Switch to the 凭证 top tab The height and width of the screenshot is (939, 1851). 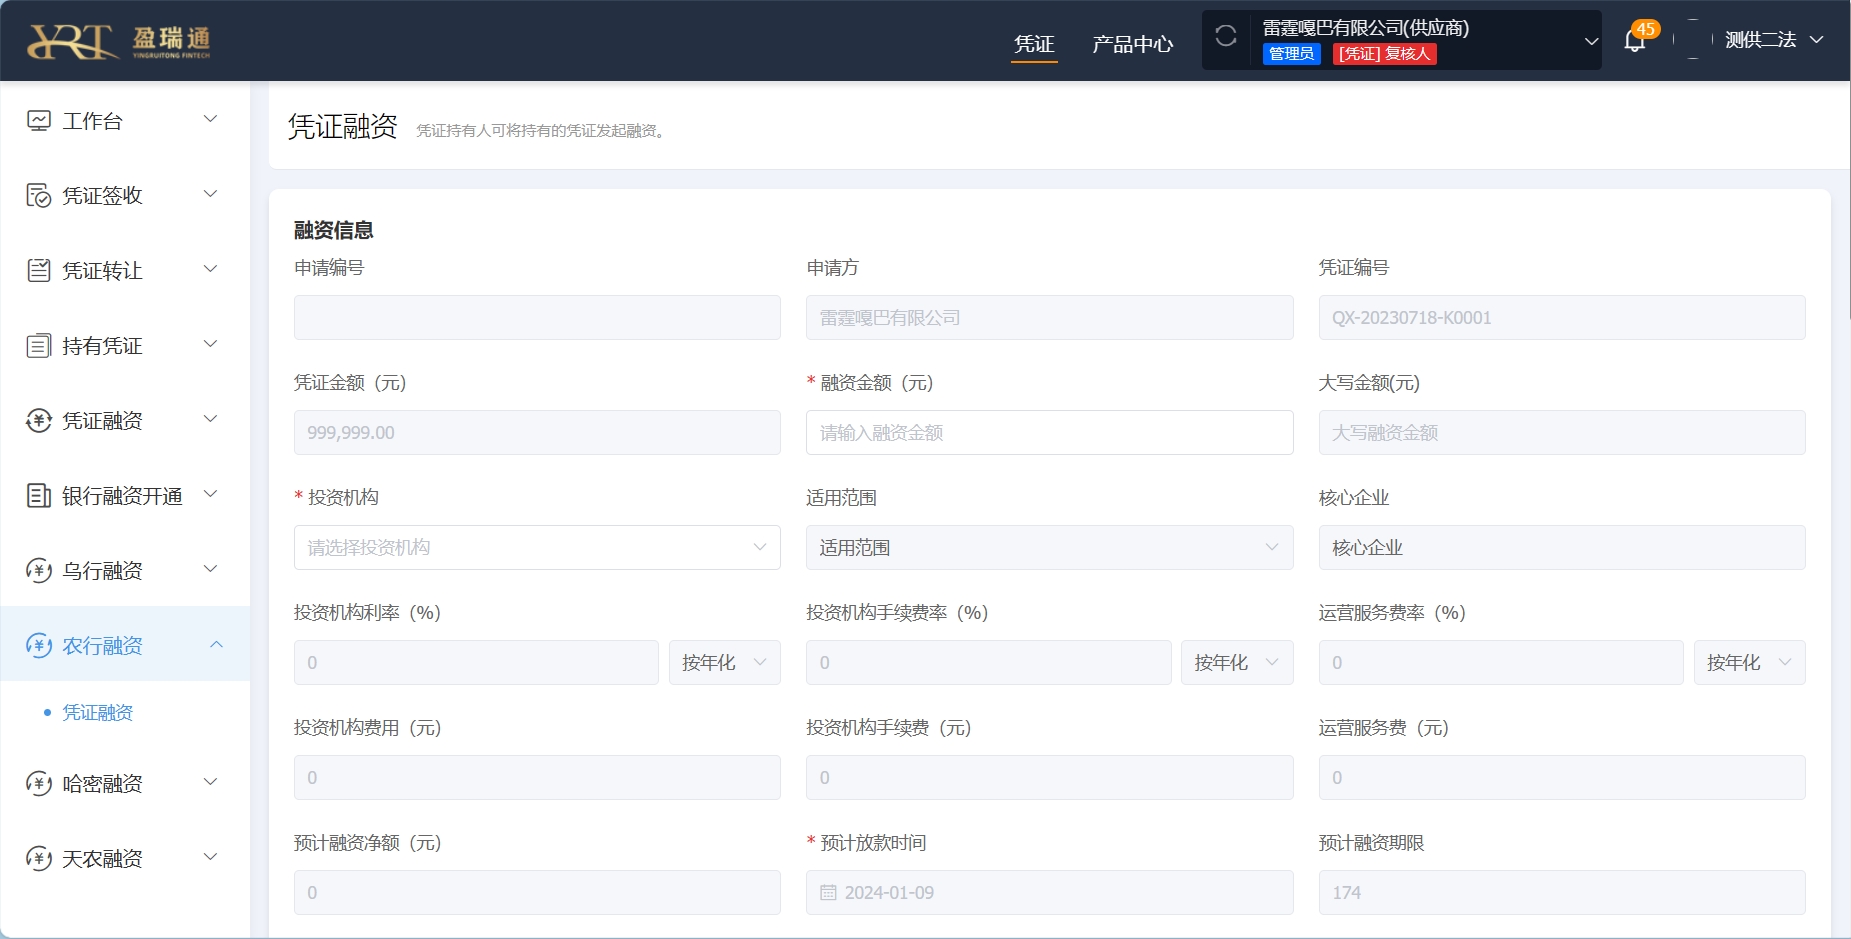[1034, 44]
